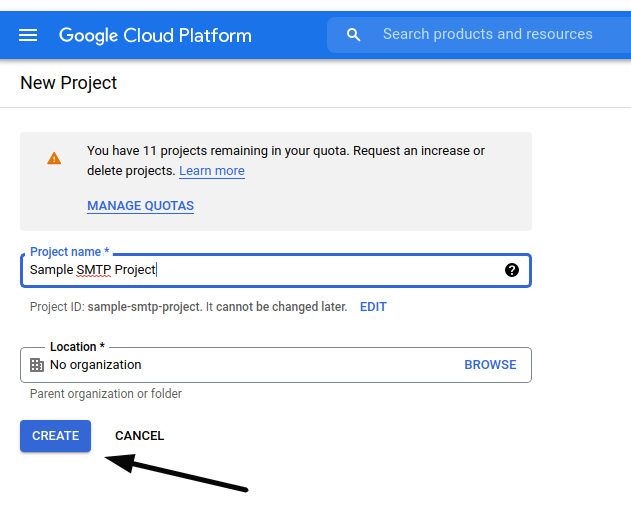The height and width of the screenshot is (510, 631).
Task: Click the No organization location field
Action: tap(276, 365)
